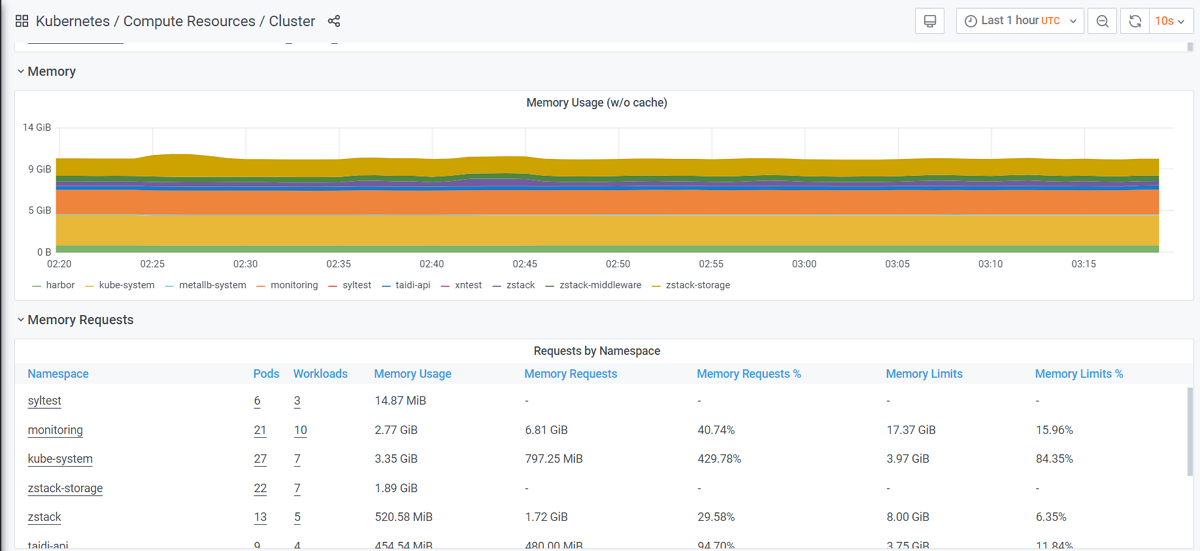
Task: Click the Pods count 21 for monitoring
Action: click(x=260, y=430)
